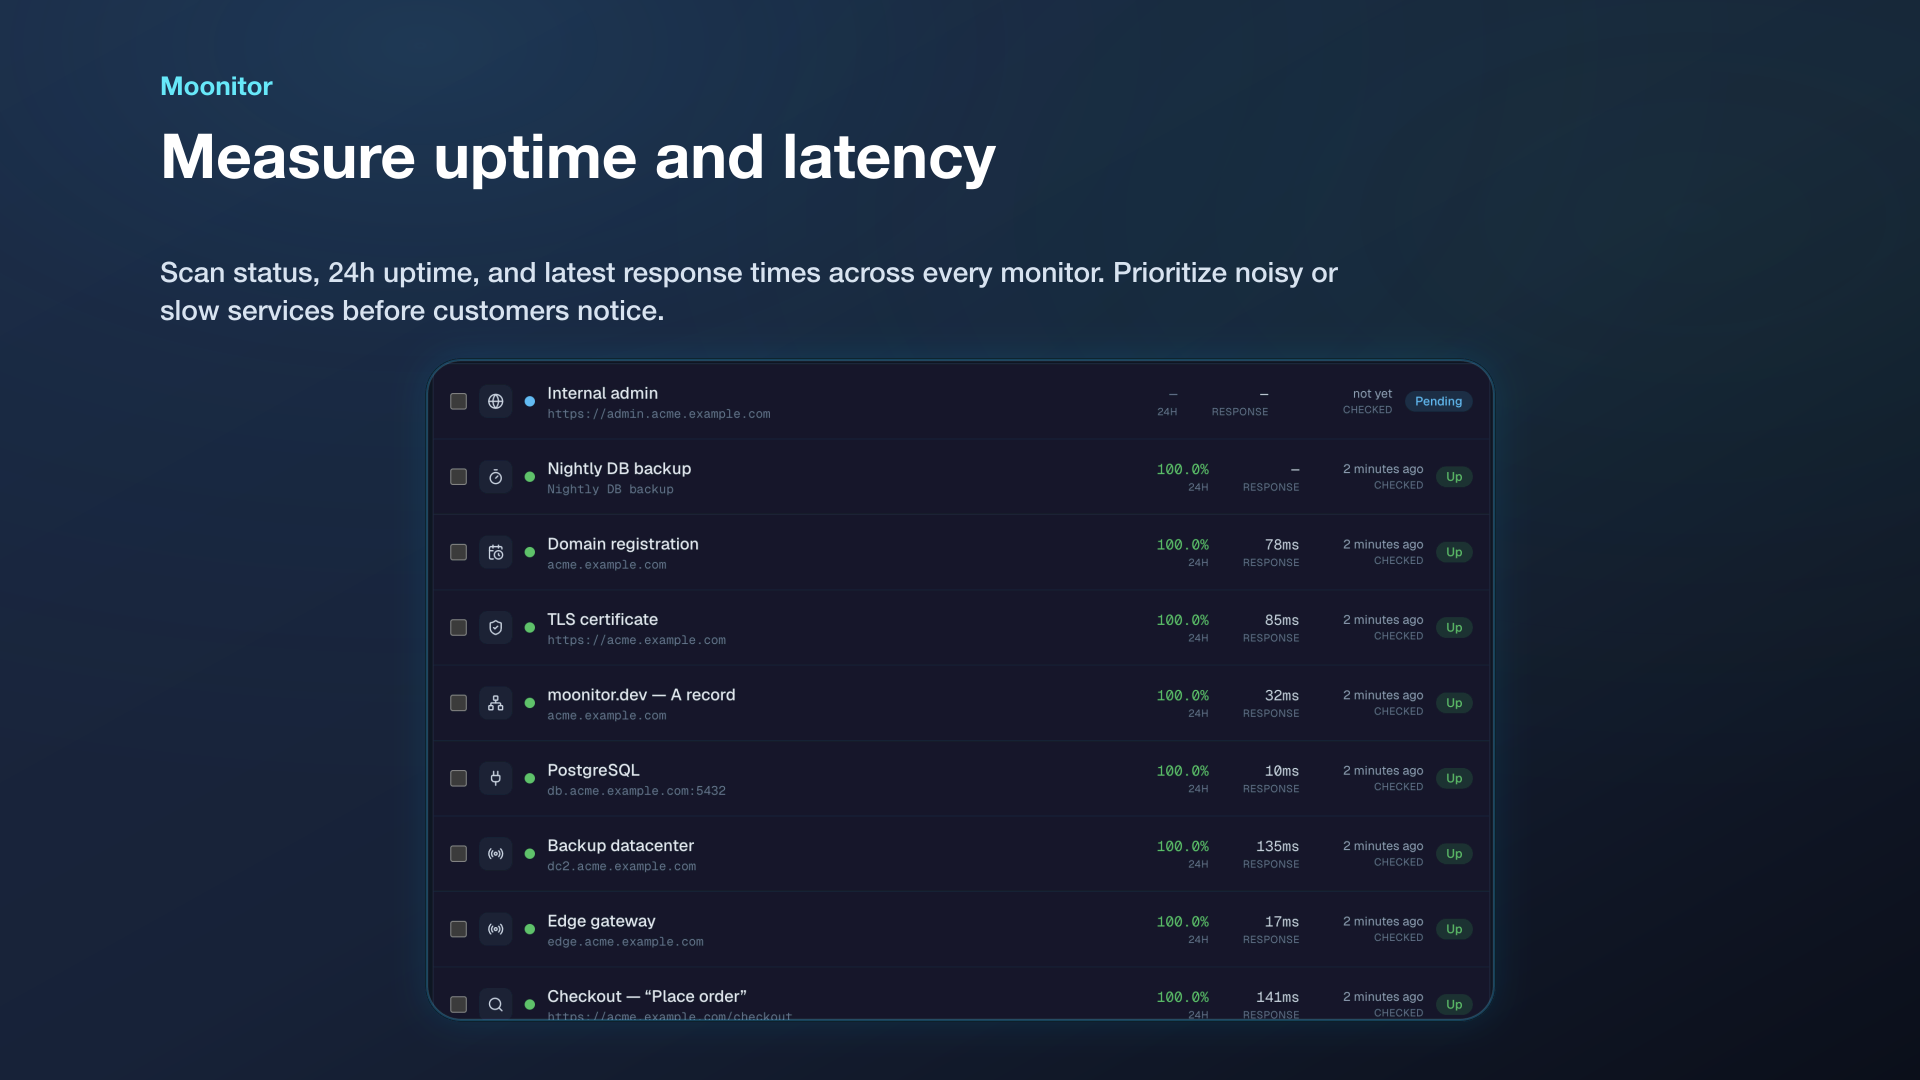This screenshot has height=1080, width=1920.
Task: Click green status dot of Edge gateway
Action: coord(530,929)
